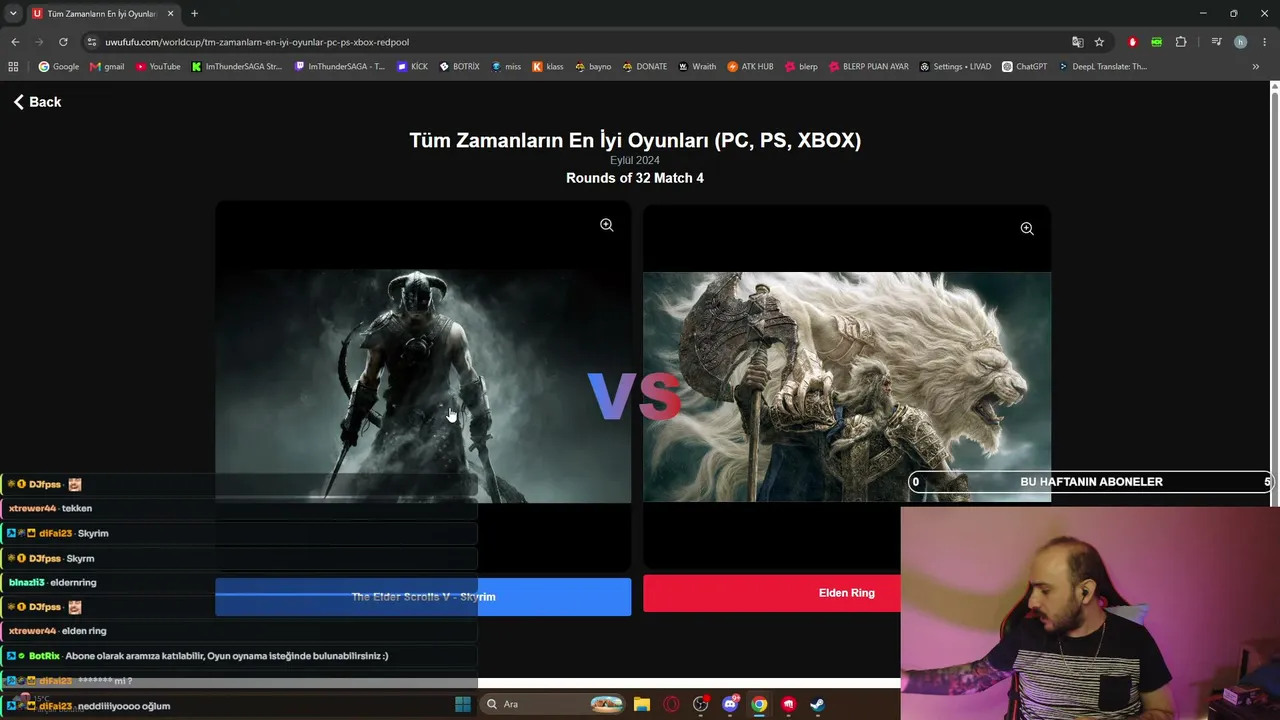1280x720 pixels.
Task: Open a new browser tab
Action: 194,13
